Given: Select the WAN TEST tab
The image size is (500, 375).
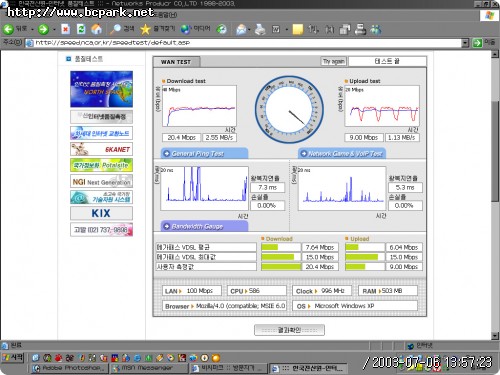Looking at the screenshot, I should (x=176, y=62).
